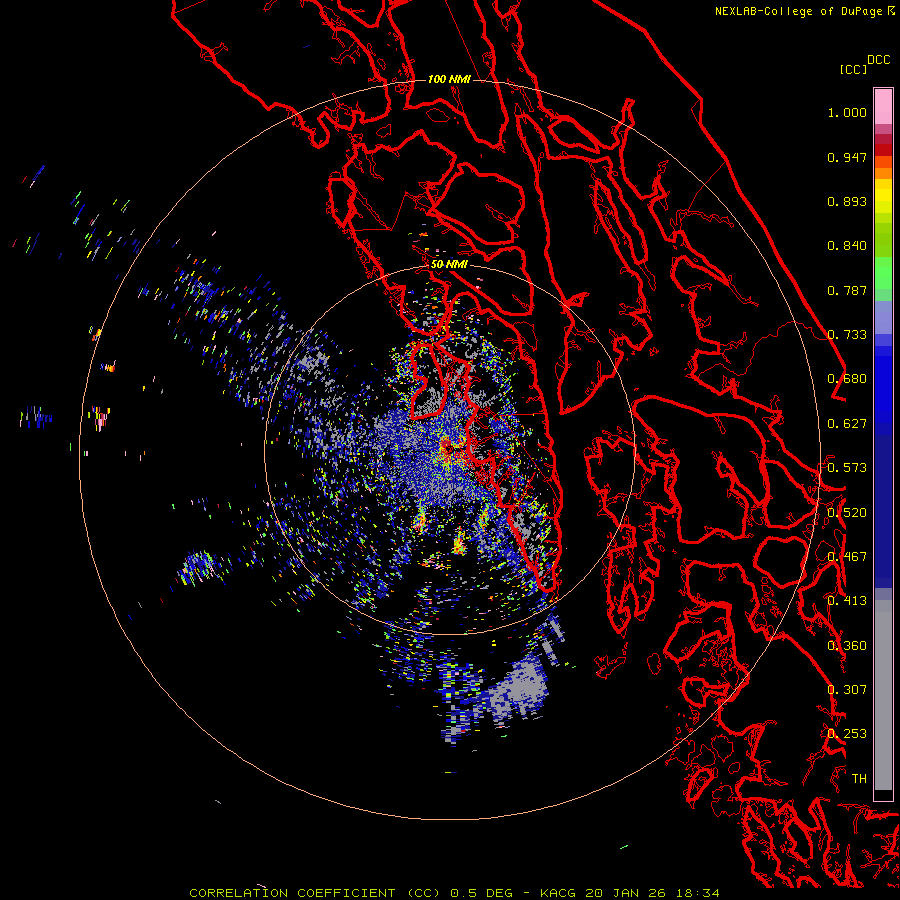Click the 50 NMI range ring label

449,265
